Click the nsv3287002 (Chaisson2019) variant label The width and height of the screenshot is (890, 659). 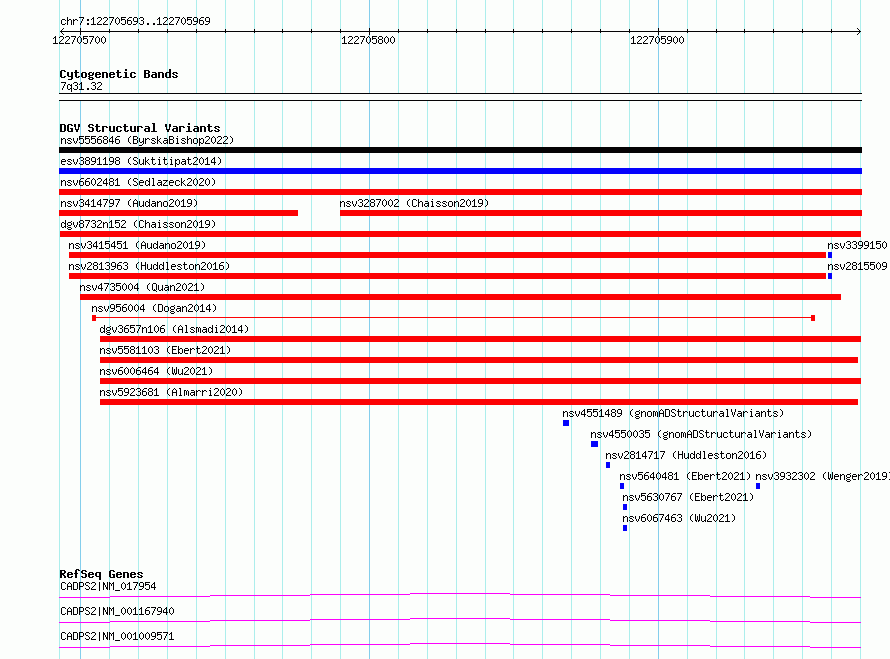pos(414,203)
